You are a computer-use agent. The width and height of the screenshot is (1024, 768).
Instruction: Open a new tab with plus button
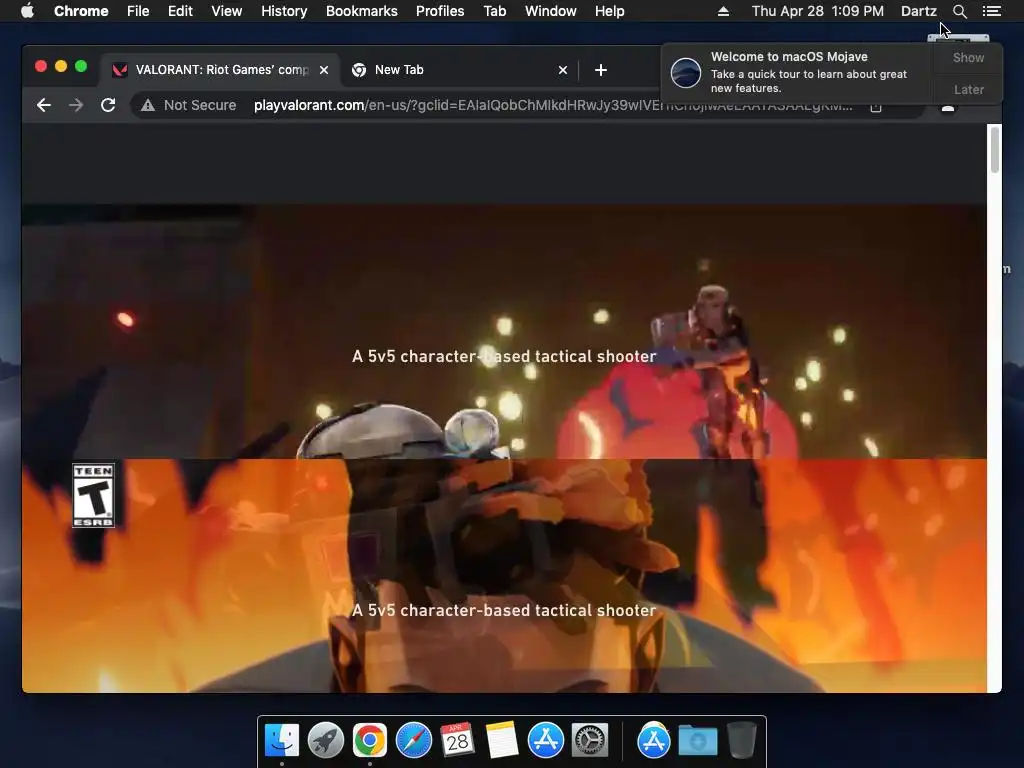[601, 70]
